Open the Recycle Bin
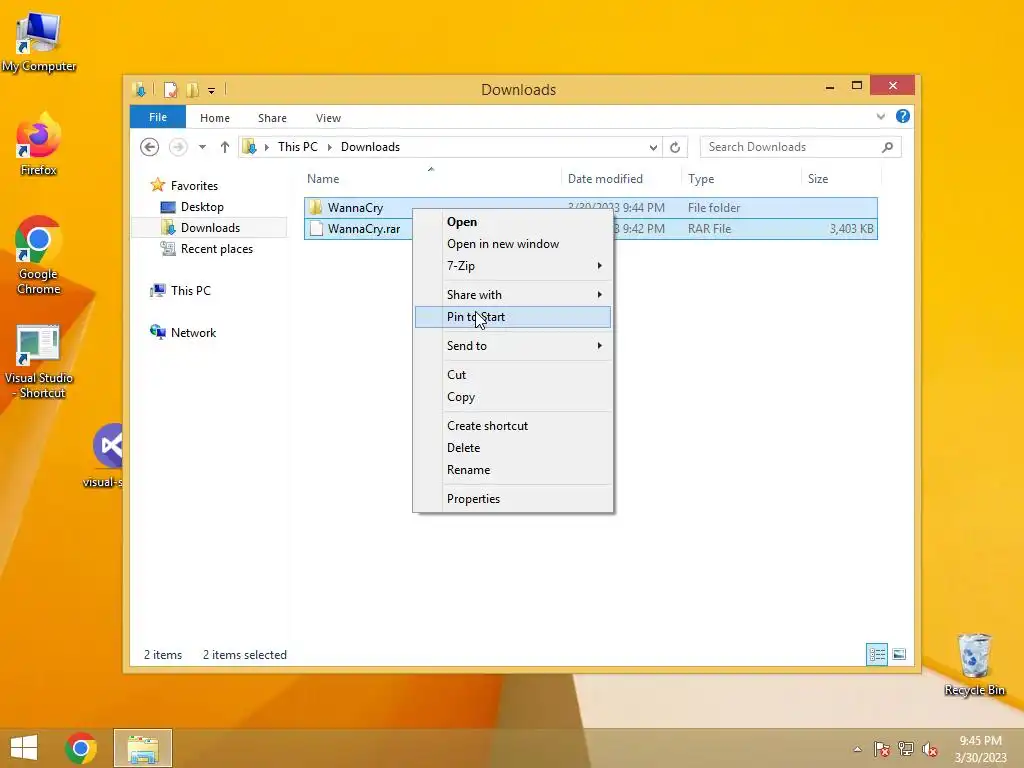 974,664
